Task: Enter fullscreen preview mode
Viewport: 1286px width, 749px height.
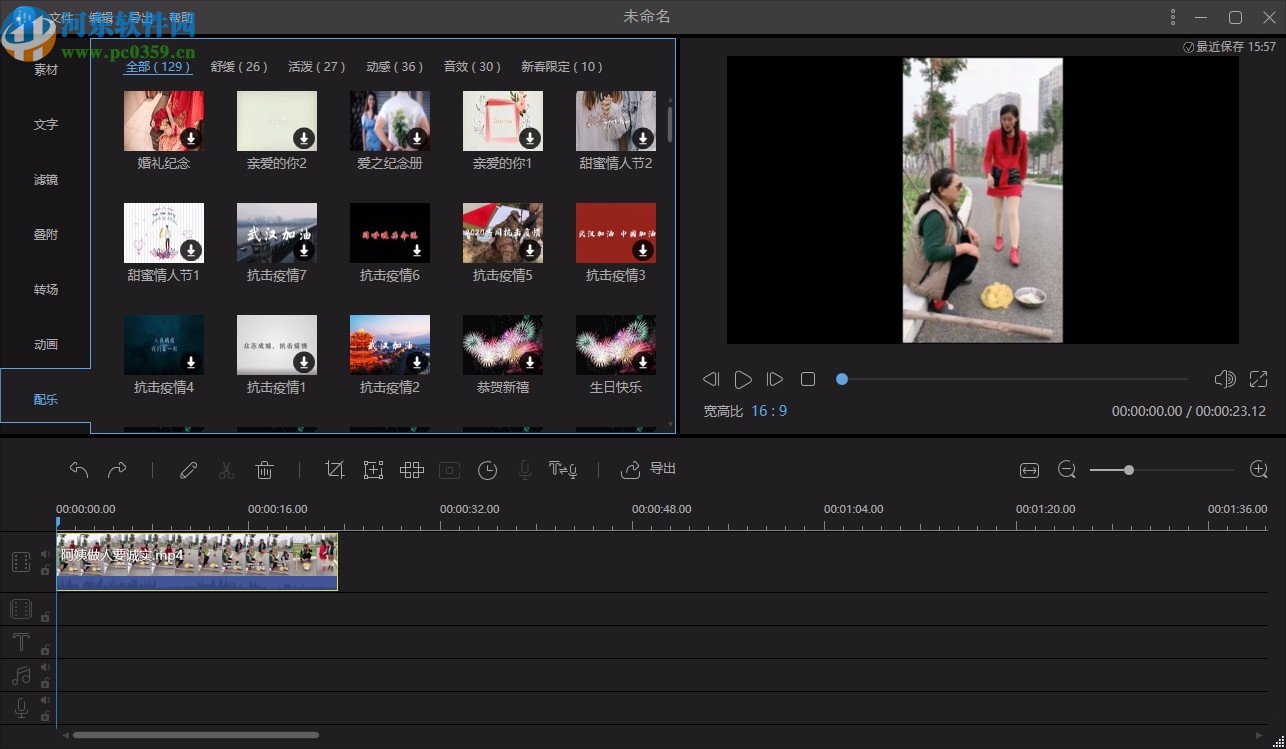Action: (x=1258, y=379)
